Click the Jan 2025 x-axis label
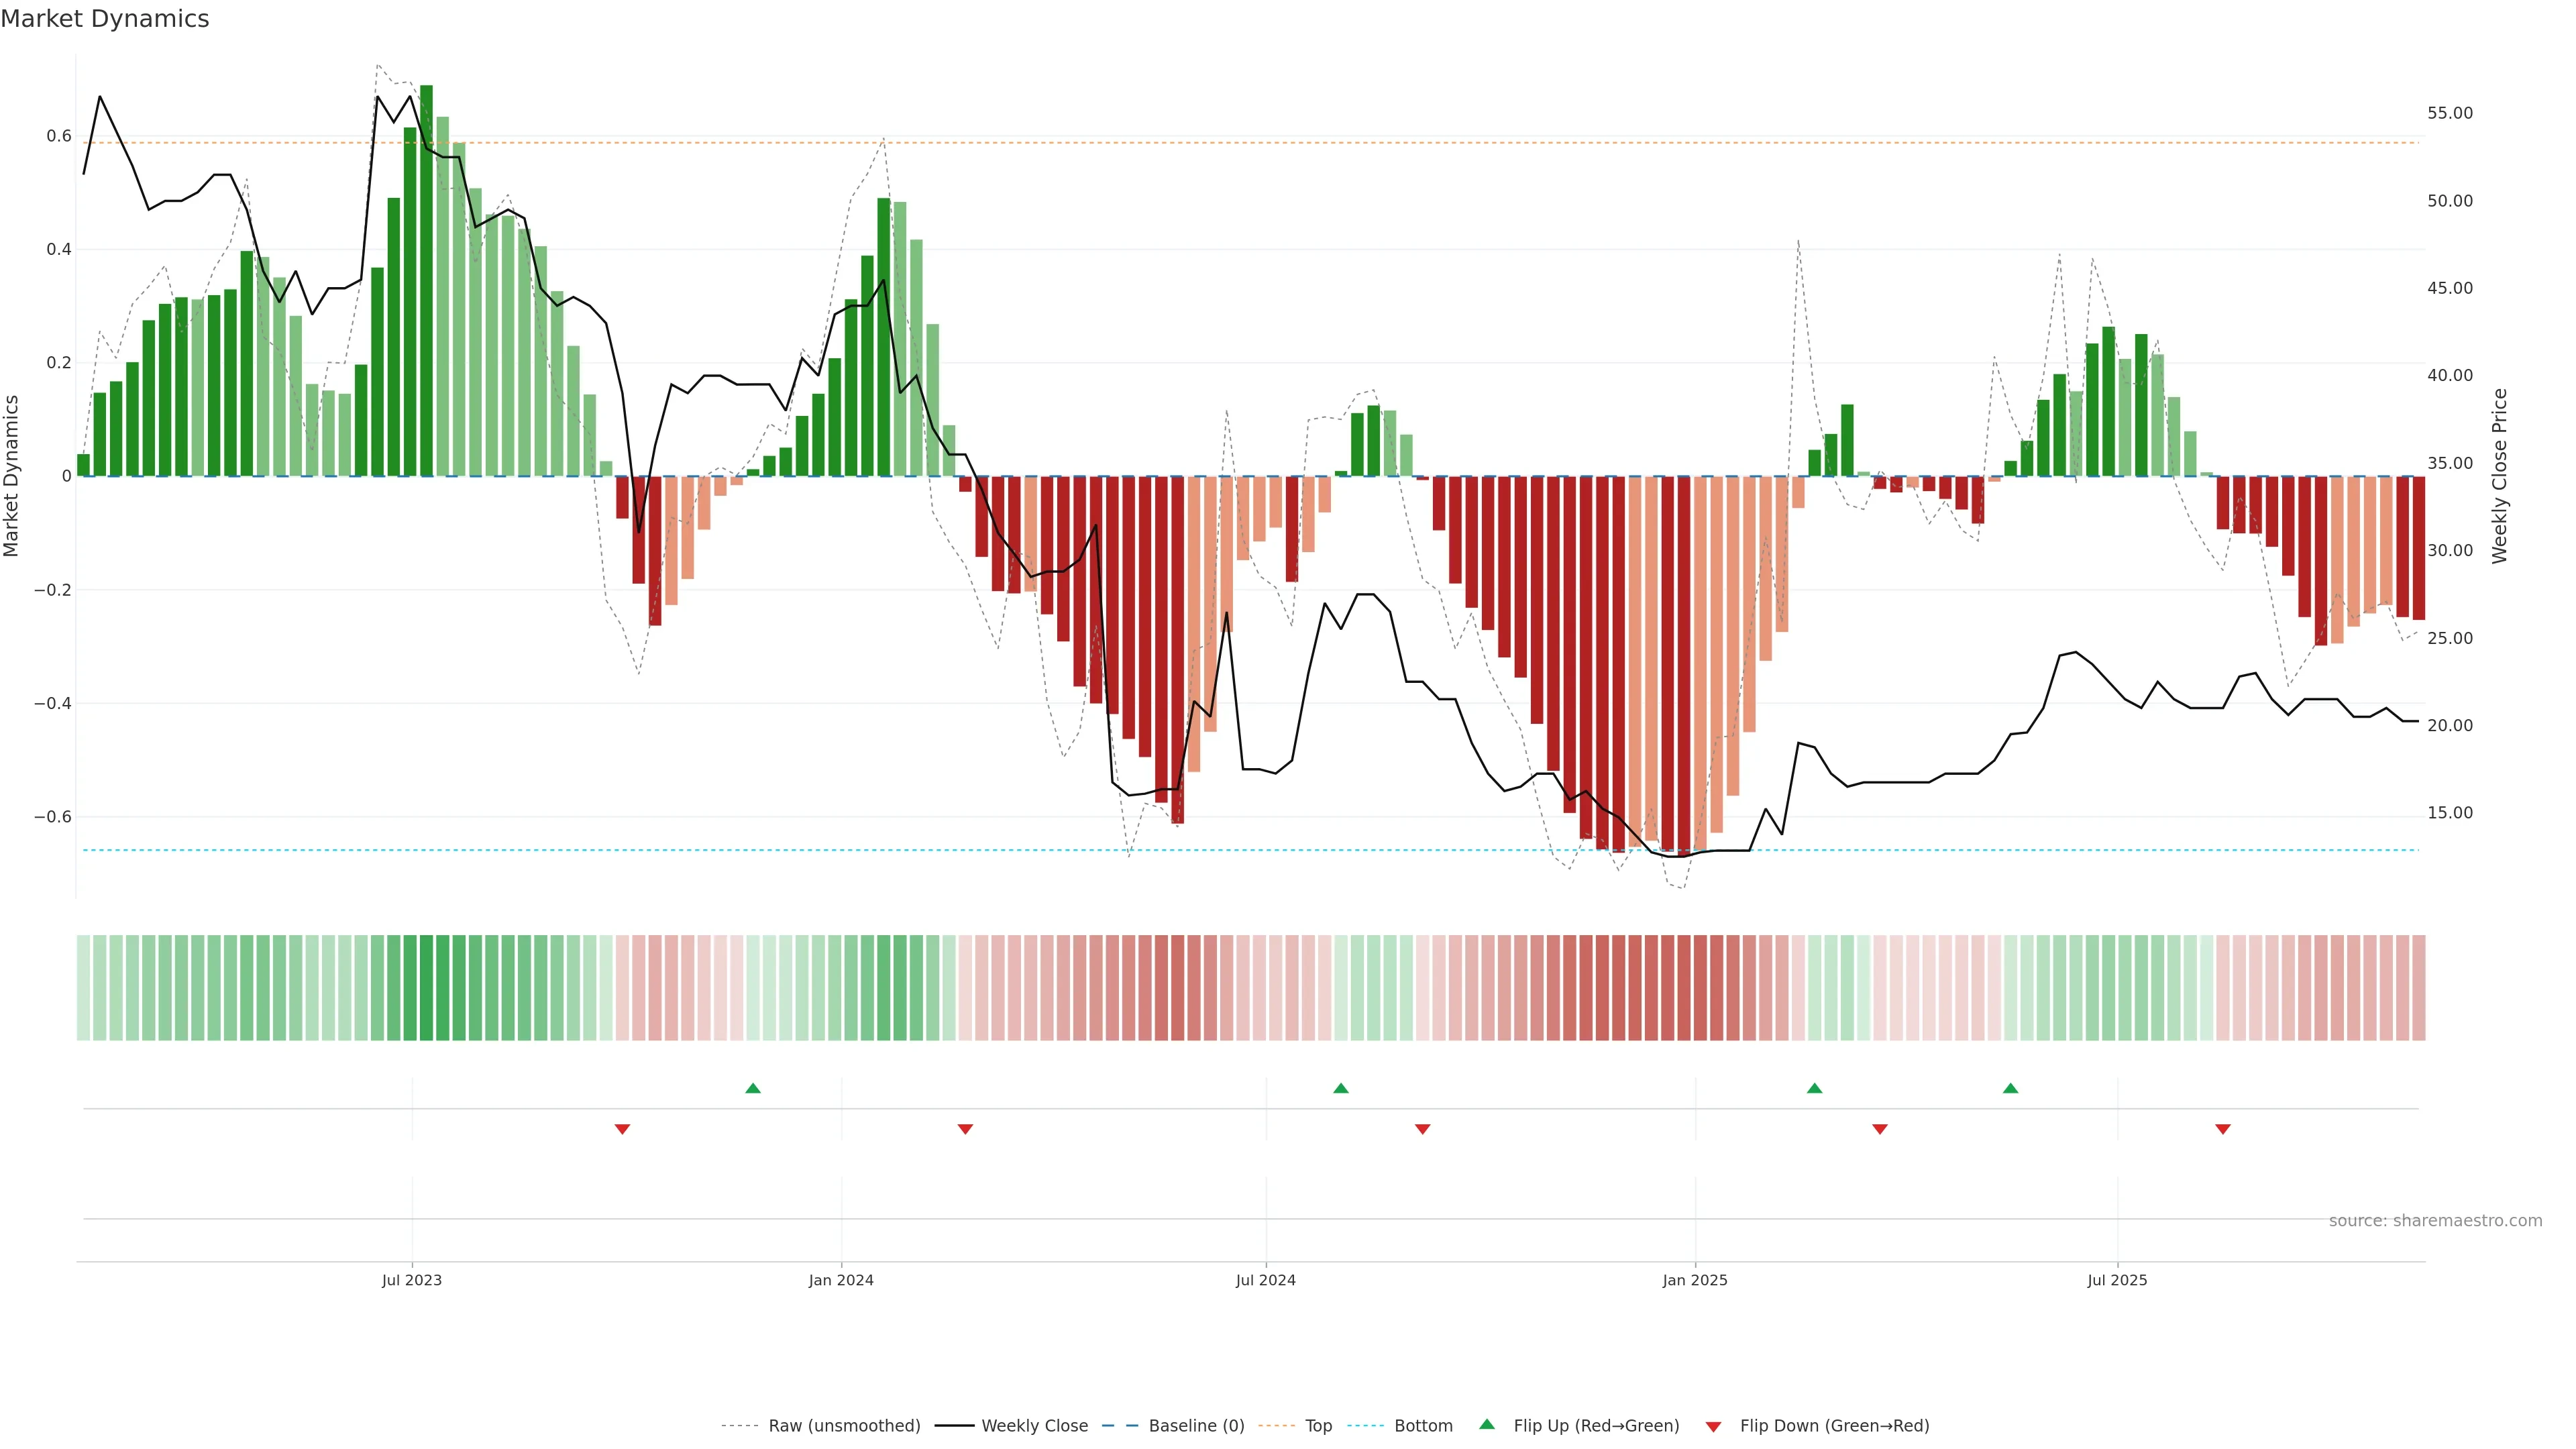2576x1449 pixels. pyautogui.click(x=1695, y=1280)
